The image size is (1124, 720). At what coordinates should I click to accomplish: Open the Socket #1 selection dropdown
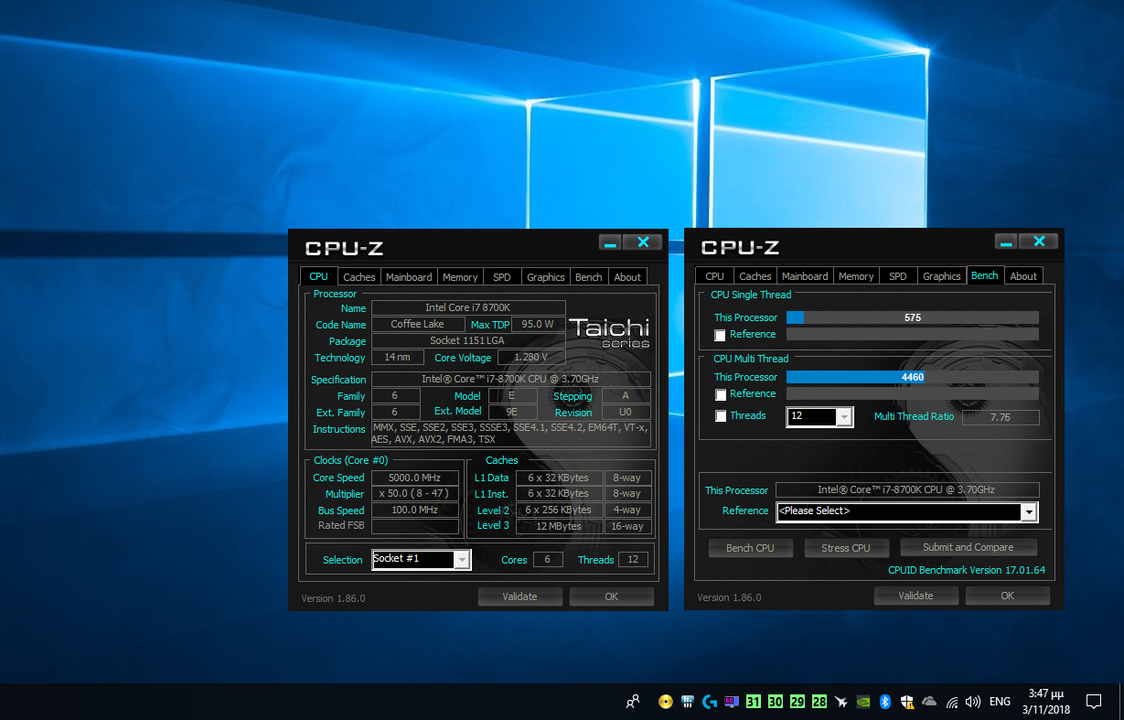click(422, 559)
